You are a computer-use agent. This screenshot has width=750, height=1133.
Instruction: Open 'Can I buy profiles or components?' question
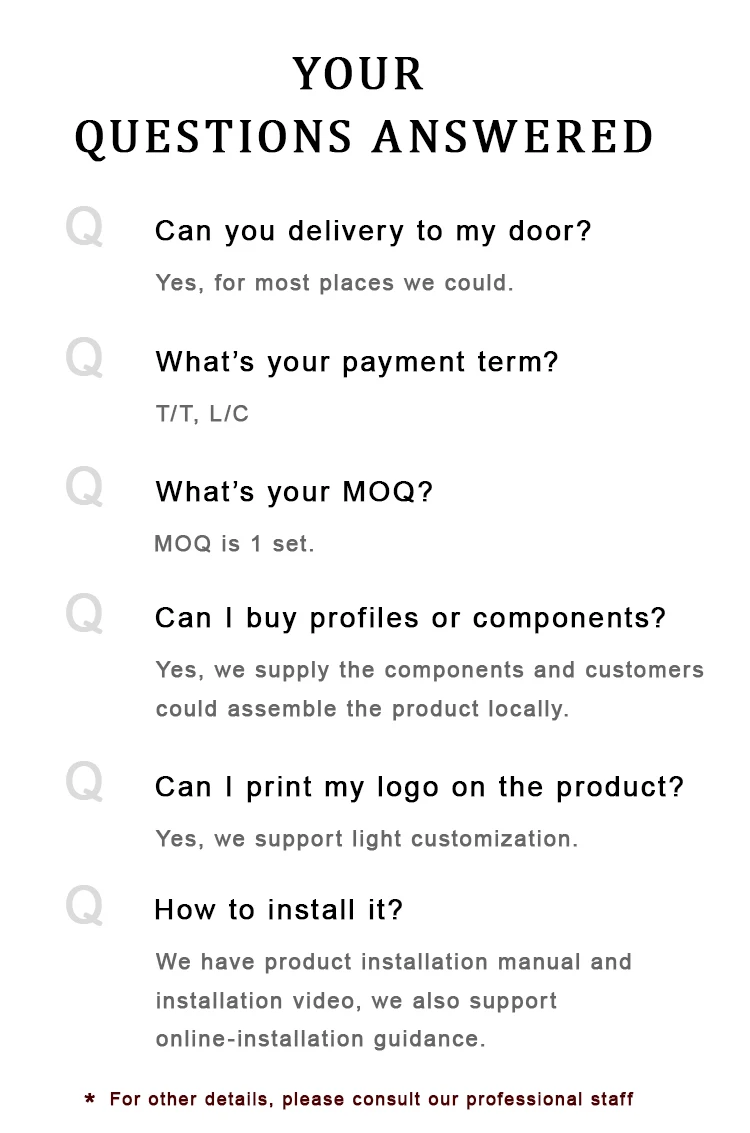(410, 618)
